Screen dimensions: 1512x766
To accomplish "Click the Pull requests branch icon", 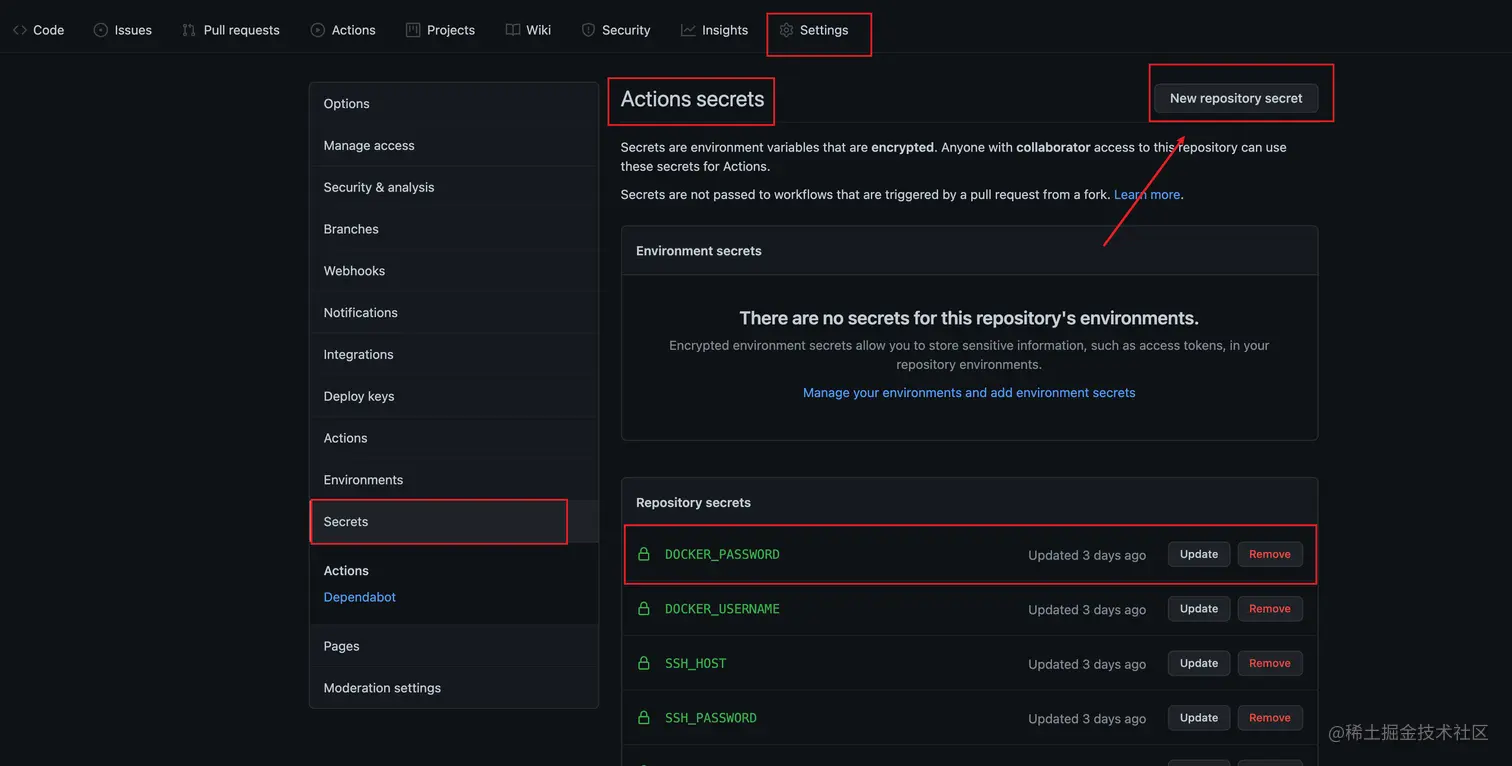I will pyautogui.click(x=189, y=30).
